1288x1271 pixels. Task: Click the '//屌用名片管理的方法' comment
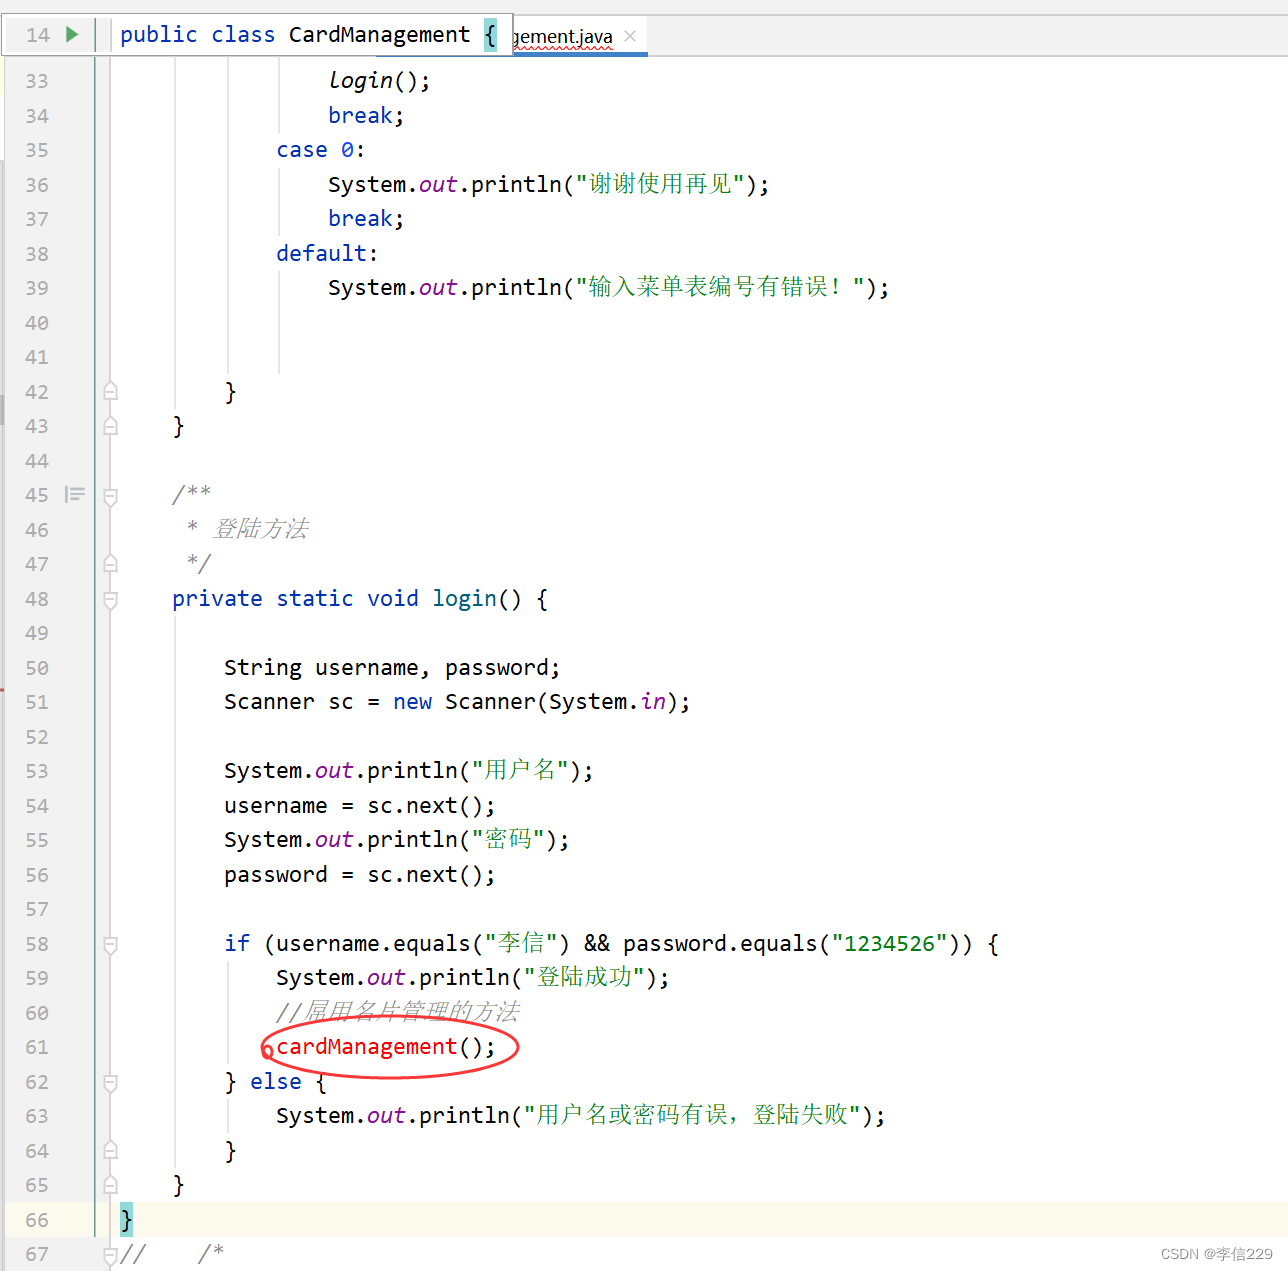(398, 1013)
